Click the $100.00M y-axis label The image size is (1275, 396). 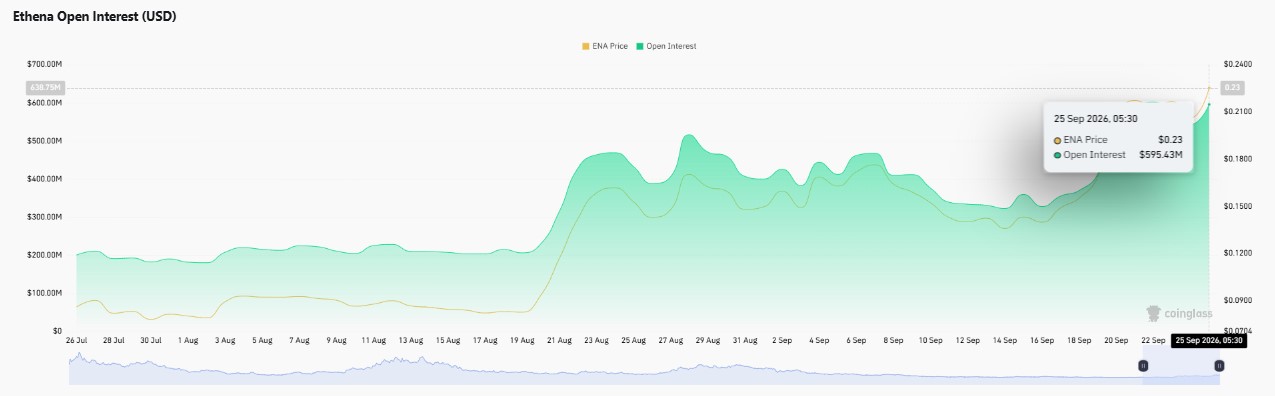(x=44, y=292)
